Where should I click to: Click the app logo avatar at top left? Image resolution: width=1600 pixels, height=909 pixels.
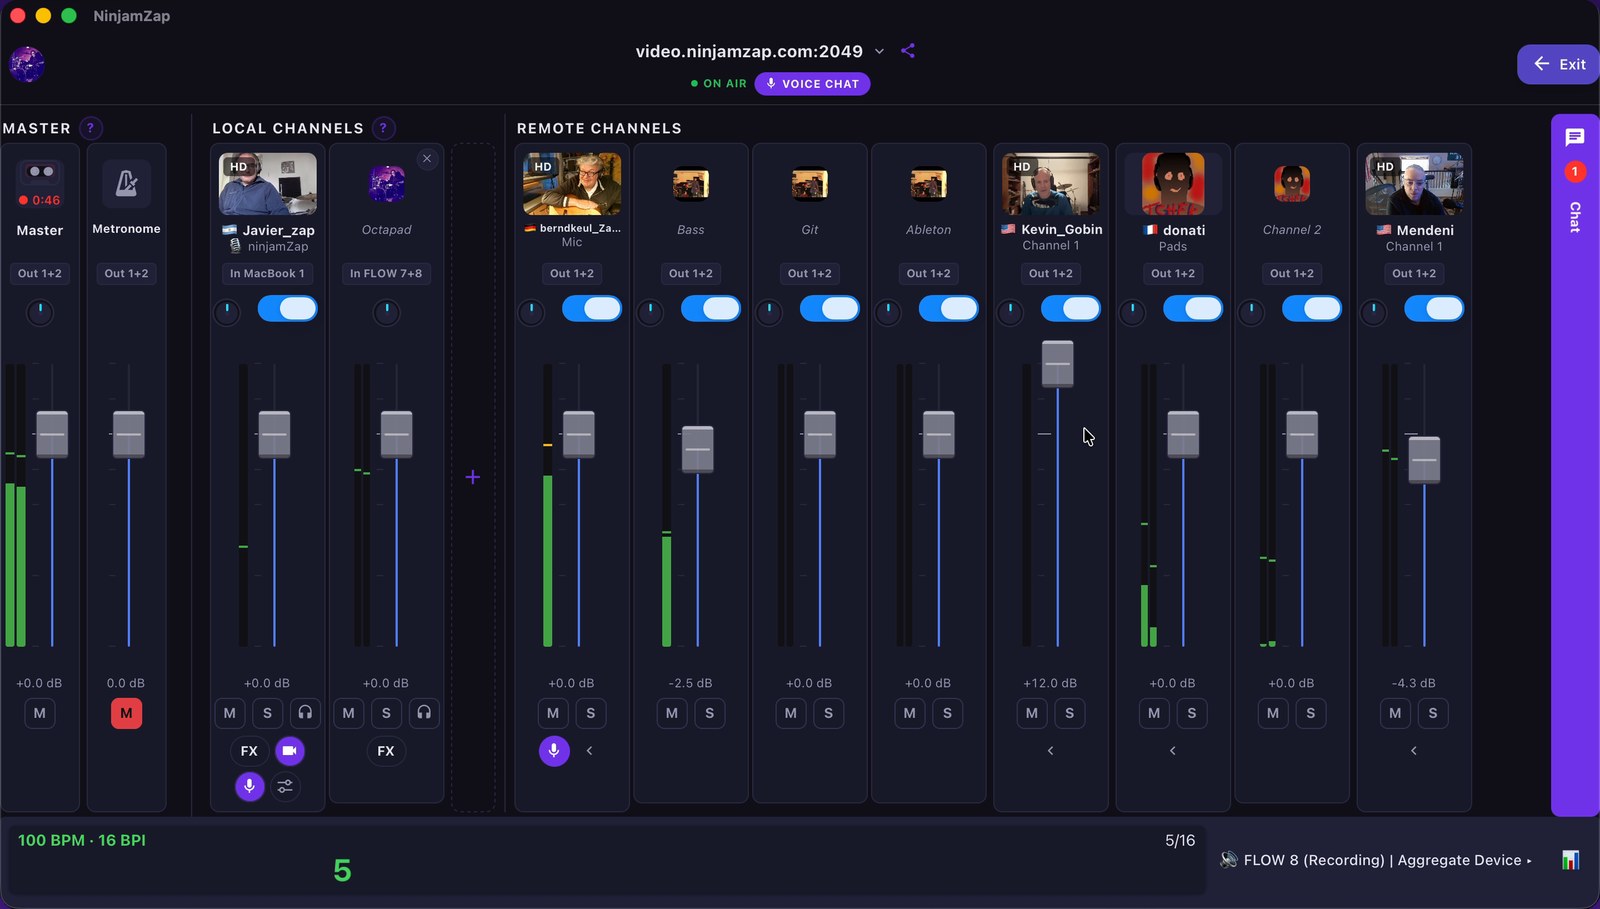point(27,64)
